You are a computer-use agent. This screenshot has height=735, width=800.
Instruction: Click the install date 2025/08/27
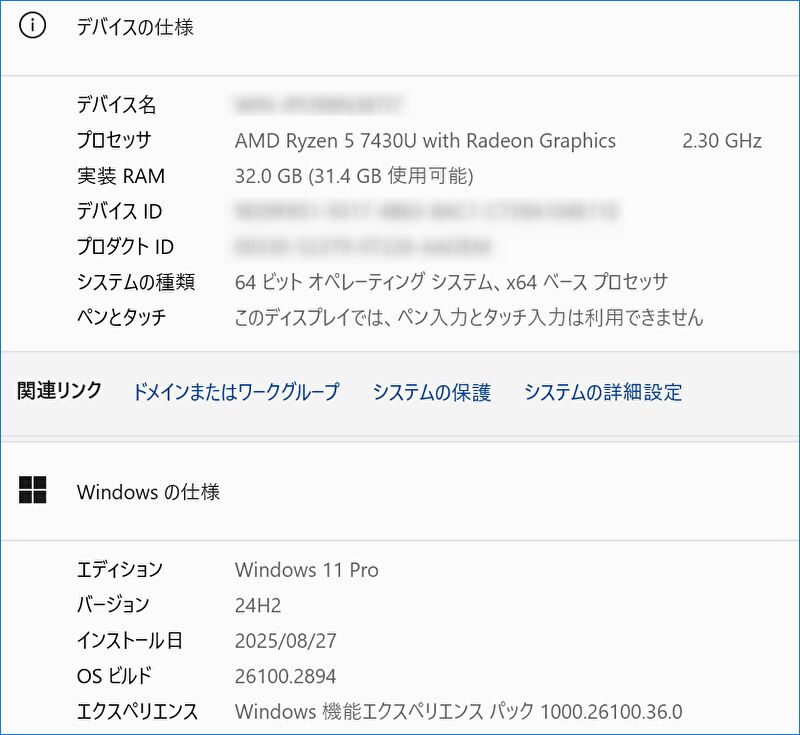point(286,641)
